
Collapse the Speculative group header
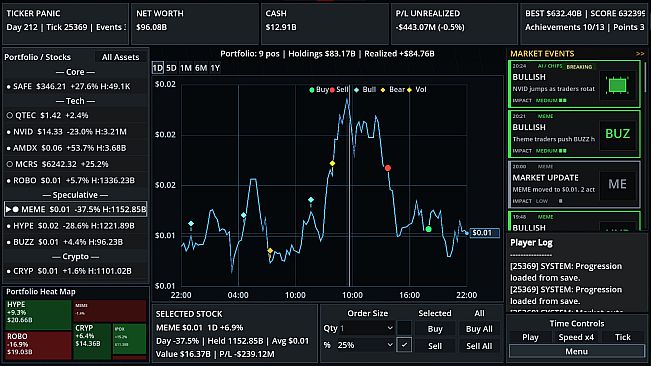tap(75, 195)
